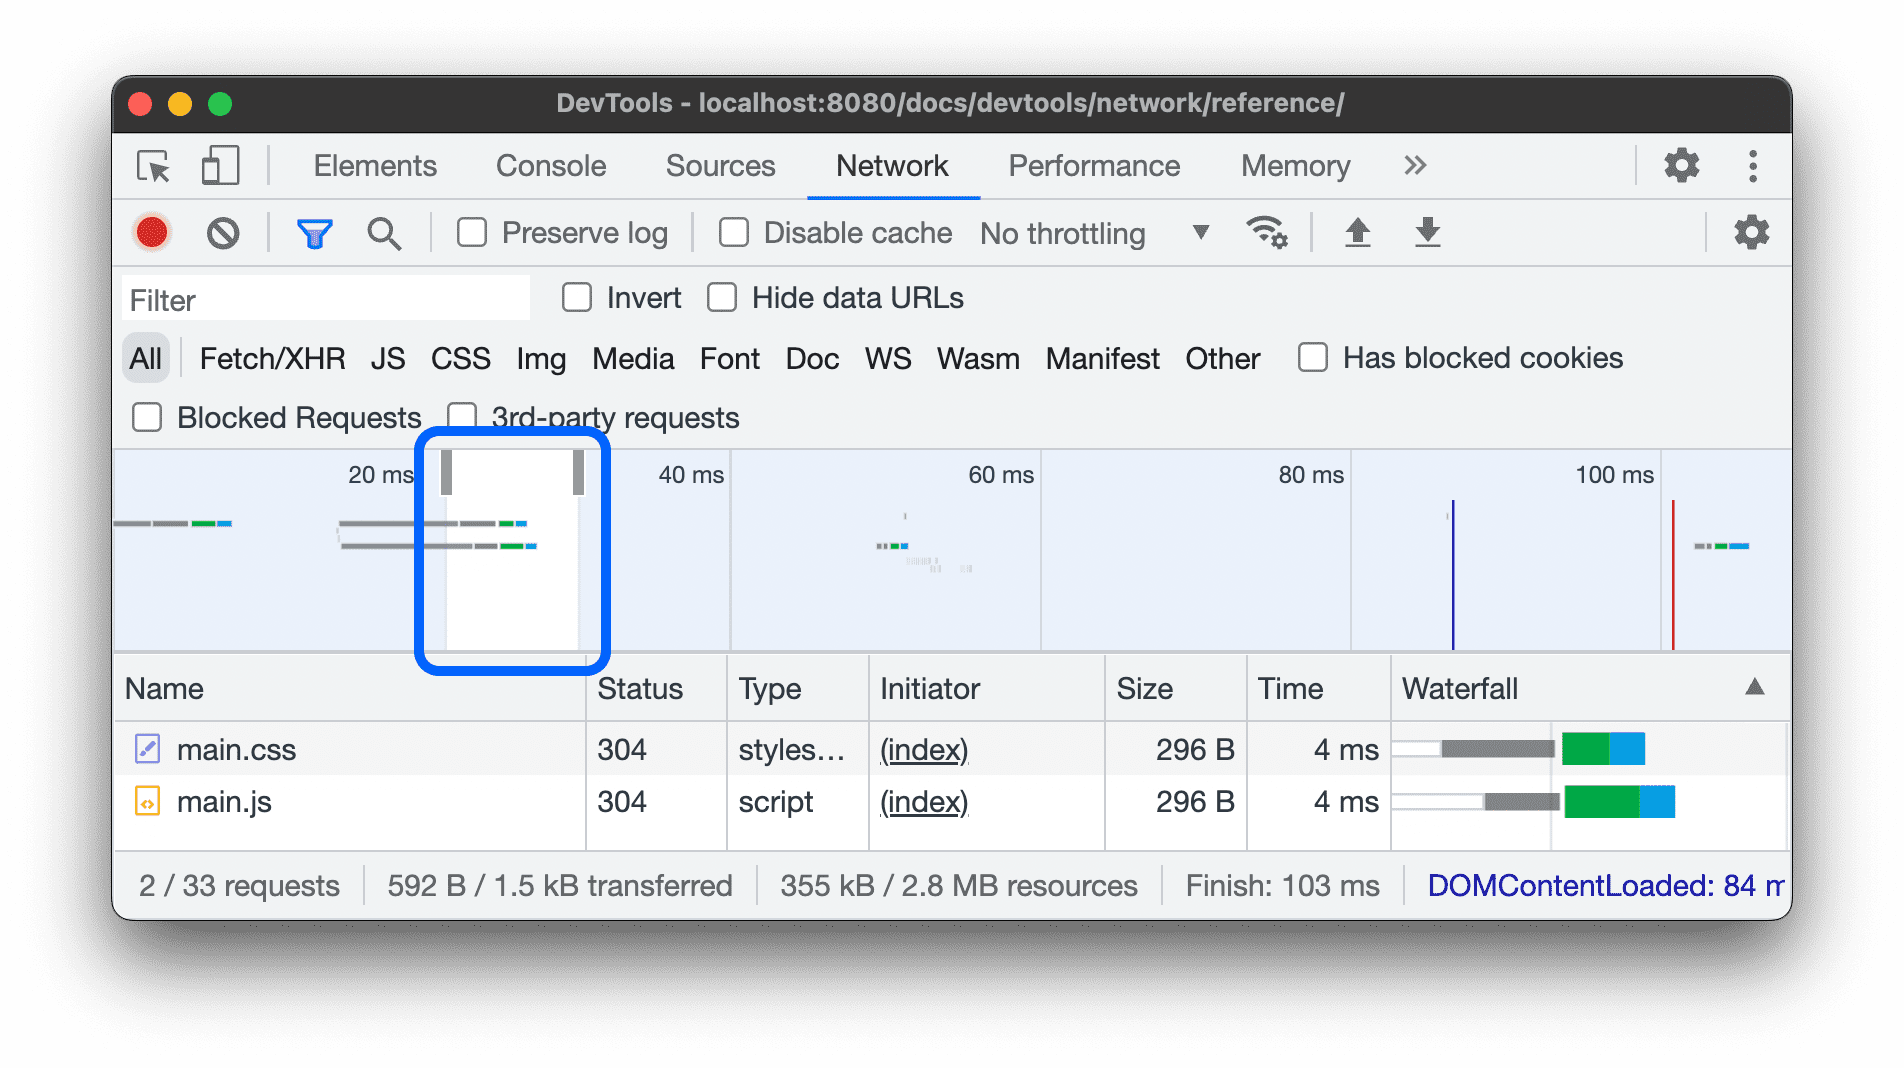Open network conditions Wi-Fi icon
The height and width of the screenshot is (1068, 1904).
1266,233
